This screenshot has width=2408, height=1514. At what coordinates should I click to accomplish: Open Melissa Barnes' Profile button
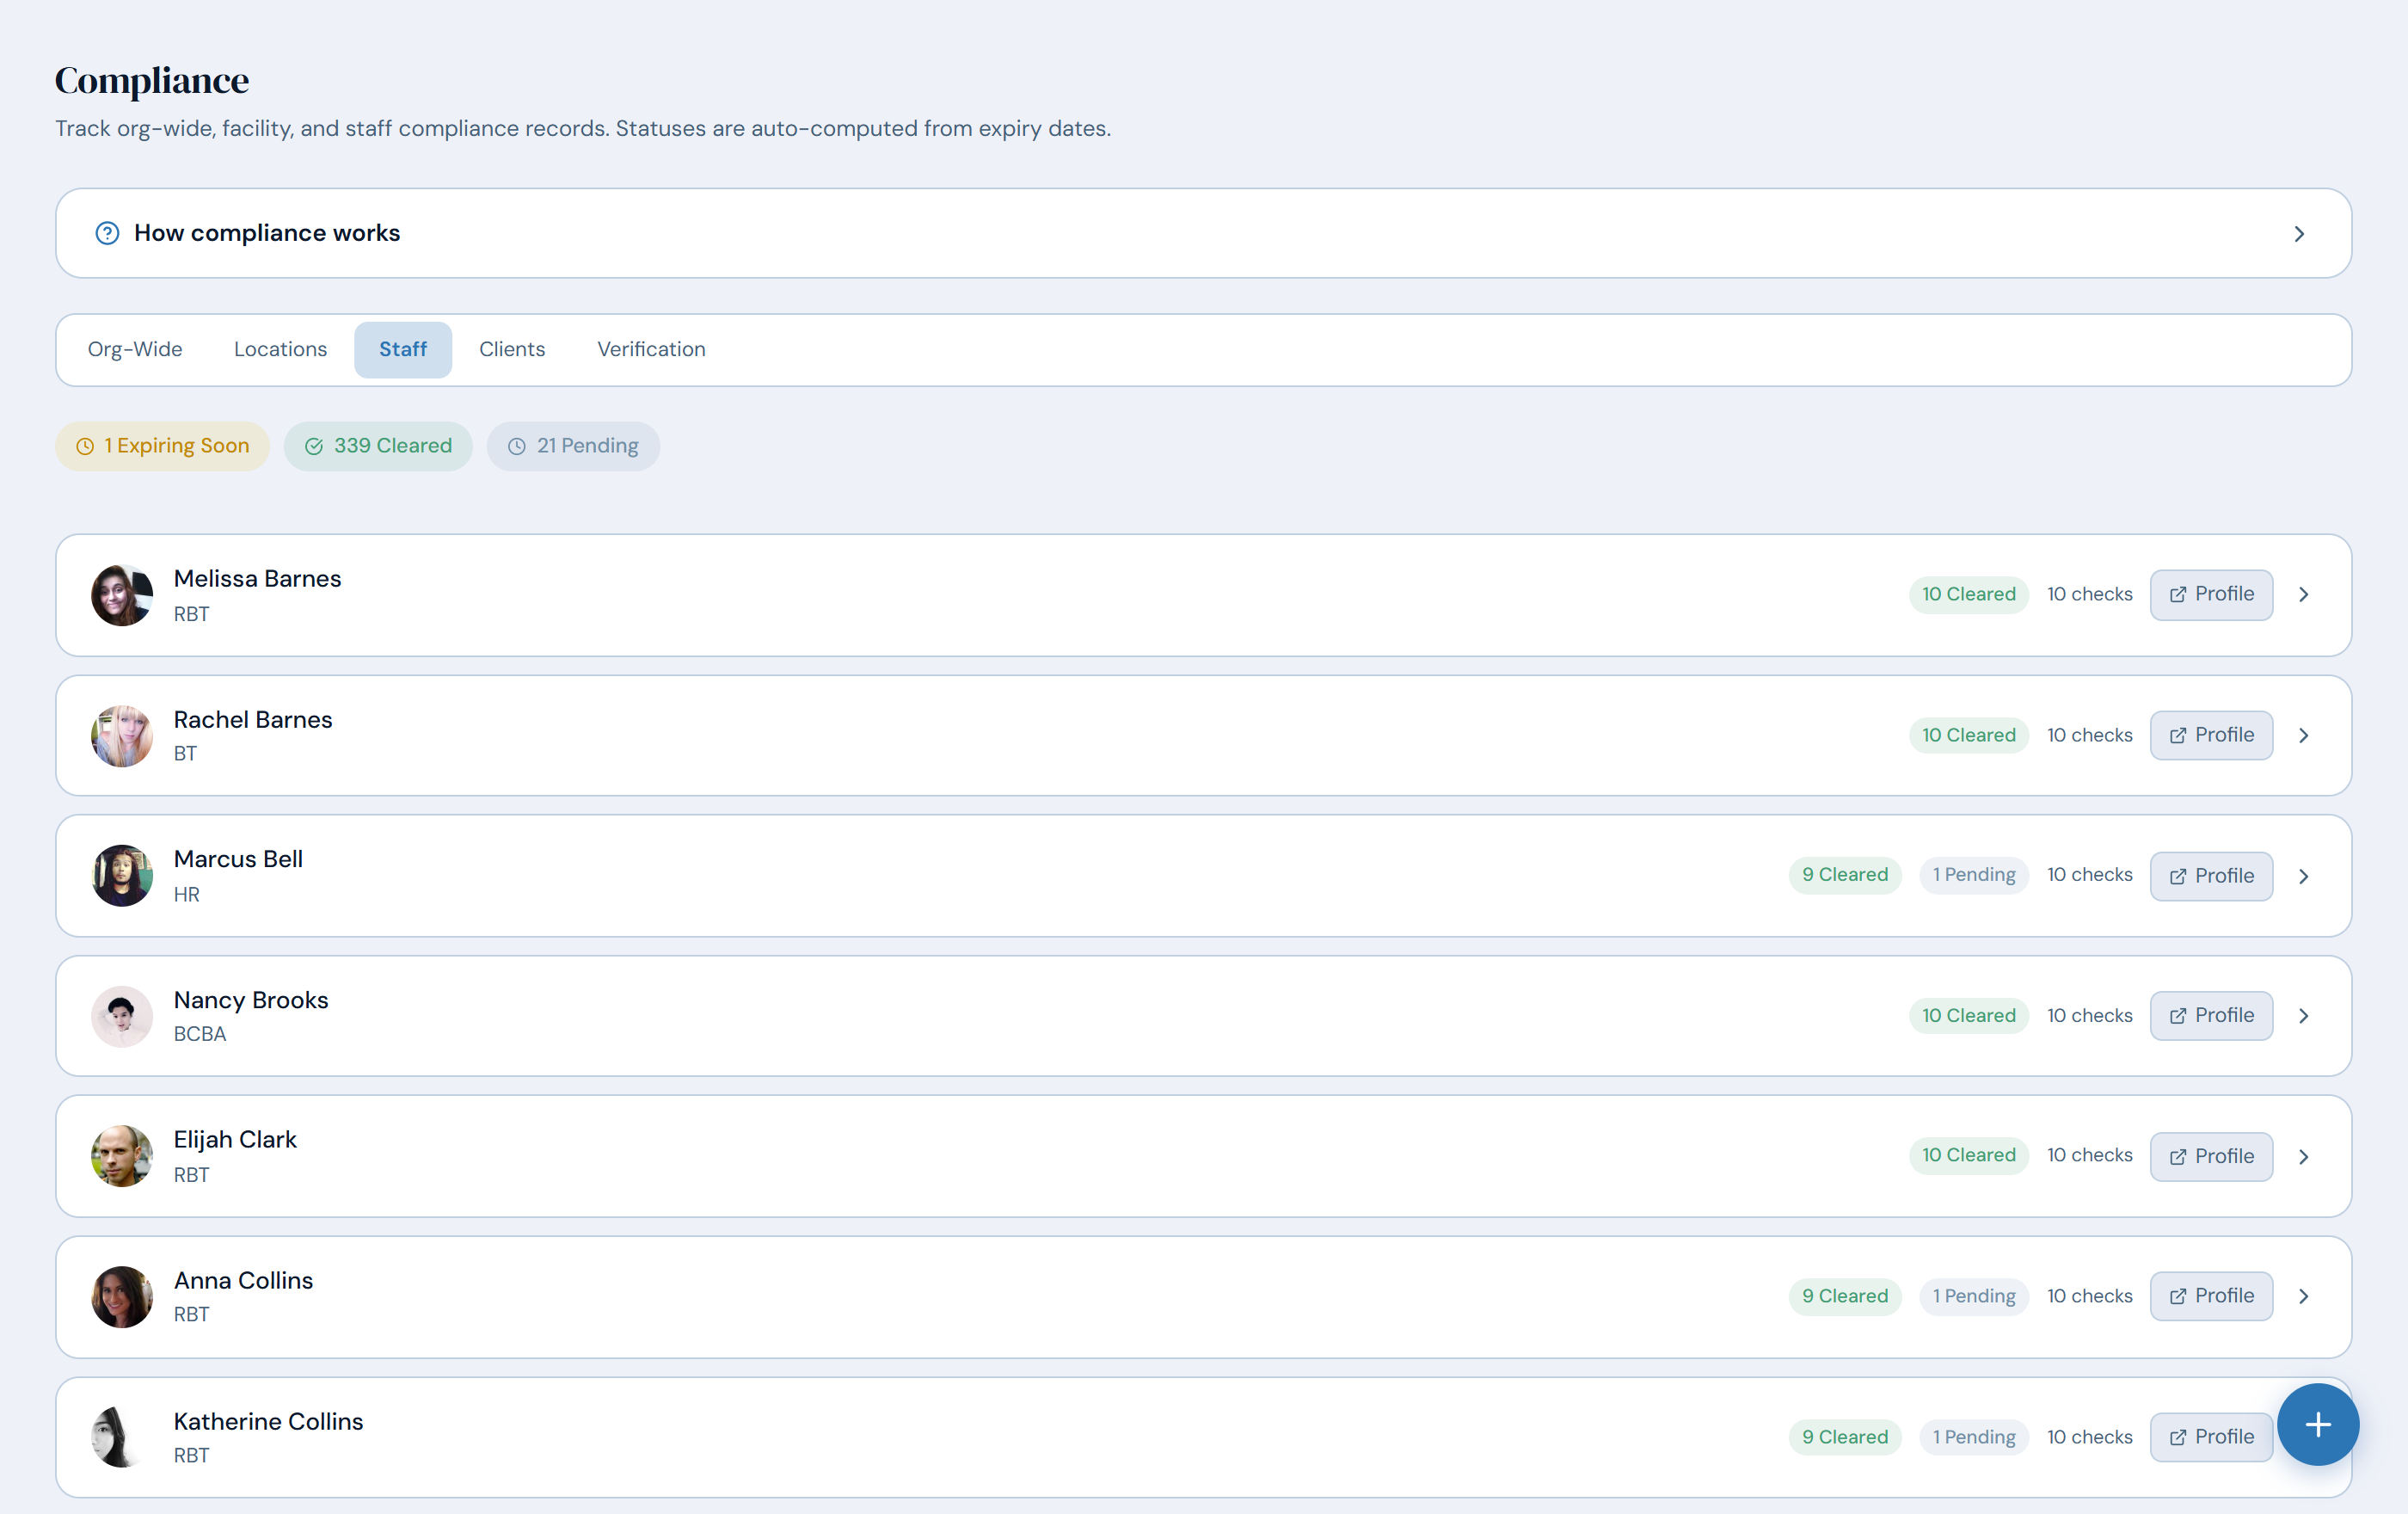click(x=2211, y=594)
